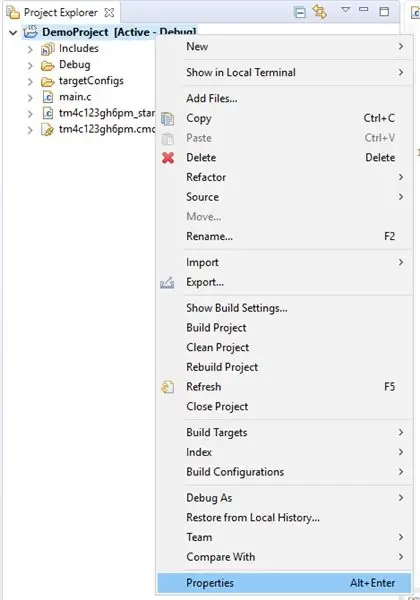Click the main.c file icon

click(x=47, y=98)
